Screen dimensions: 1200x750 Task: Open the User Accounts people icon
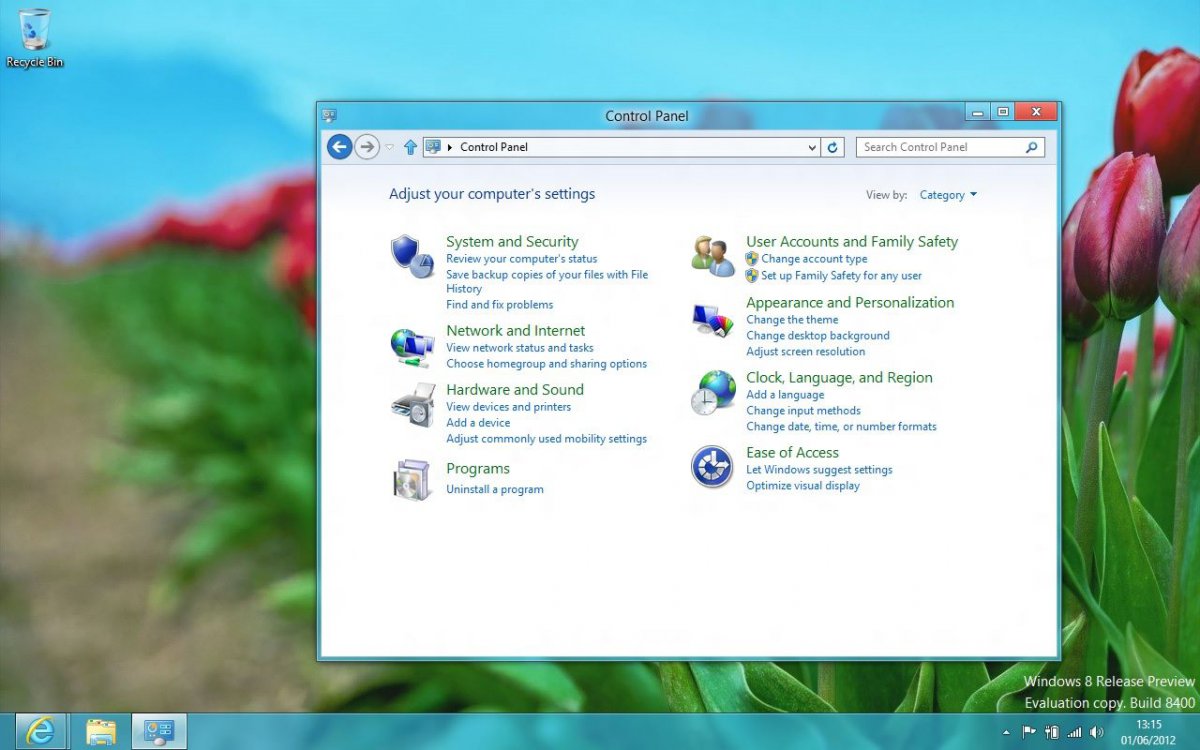713,256
